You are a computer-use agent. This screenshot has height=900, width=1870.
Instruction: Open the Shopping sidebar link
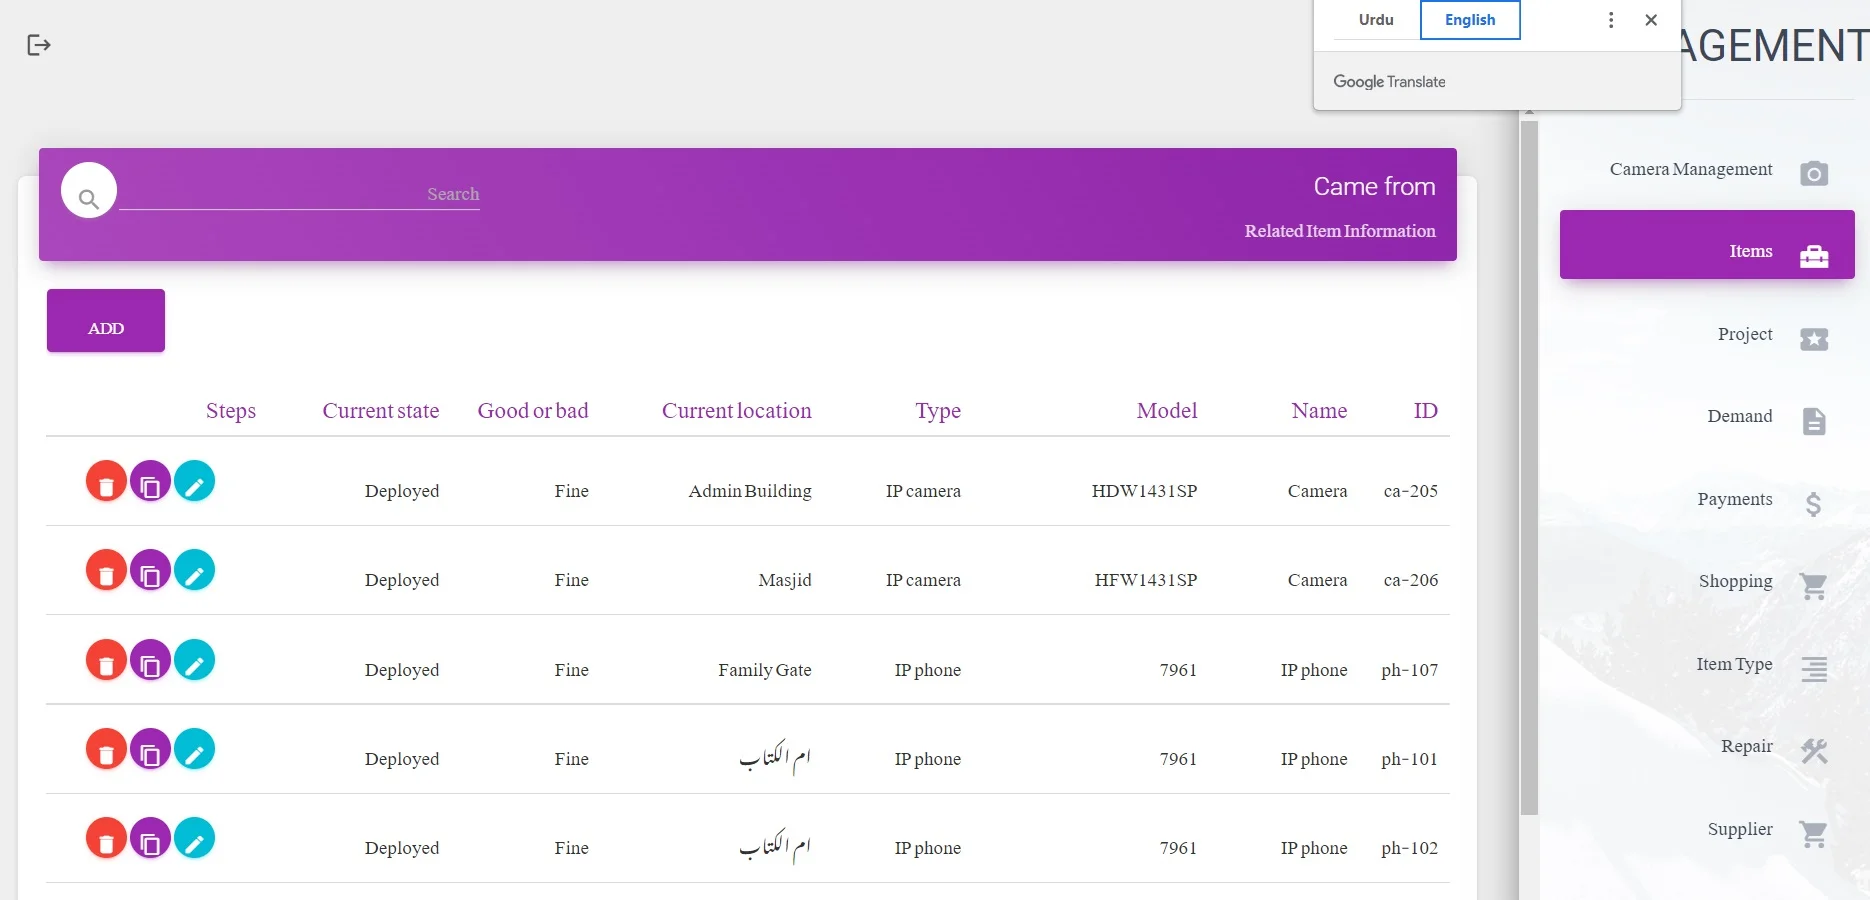tap(1735, 582)
